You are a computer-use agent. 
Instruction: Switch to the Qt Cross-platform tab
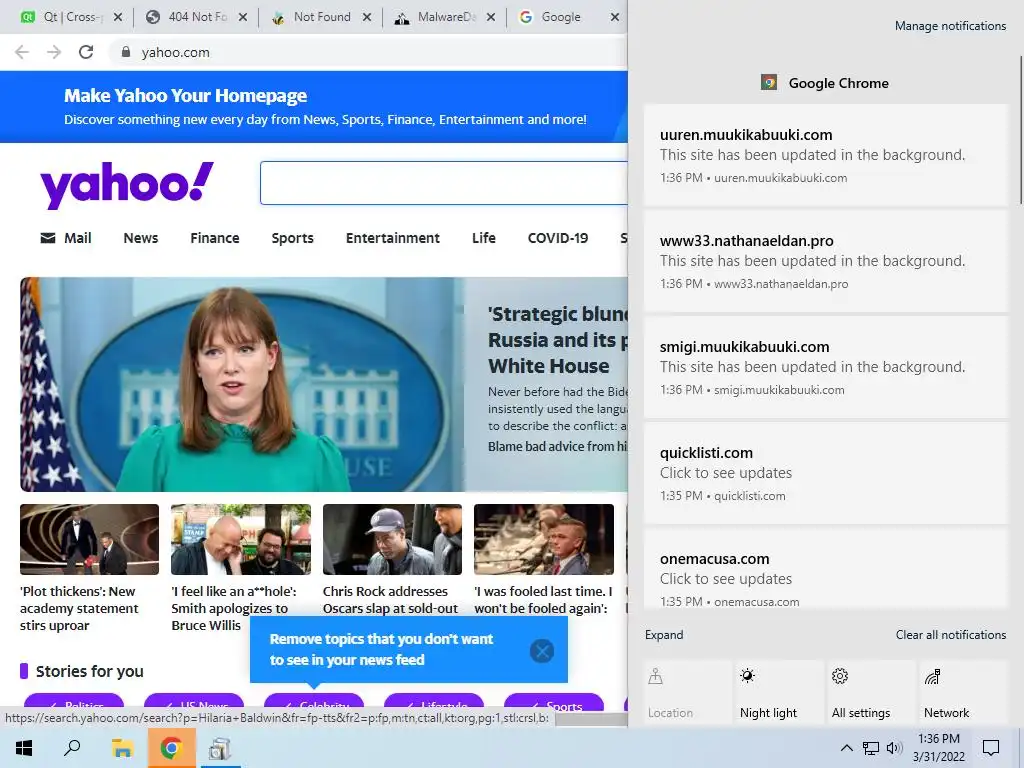(63, 17)
